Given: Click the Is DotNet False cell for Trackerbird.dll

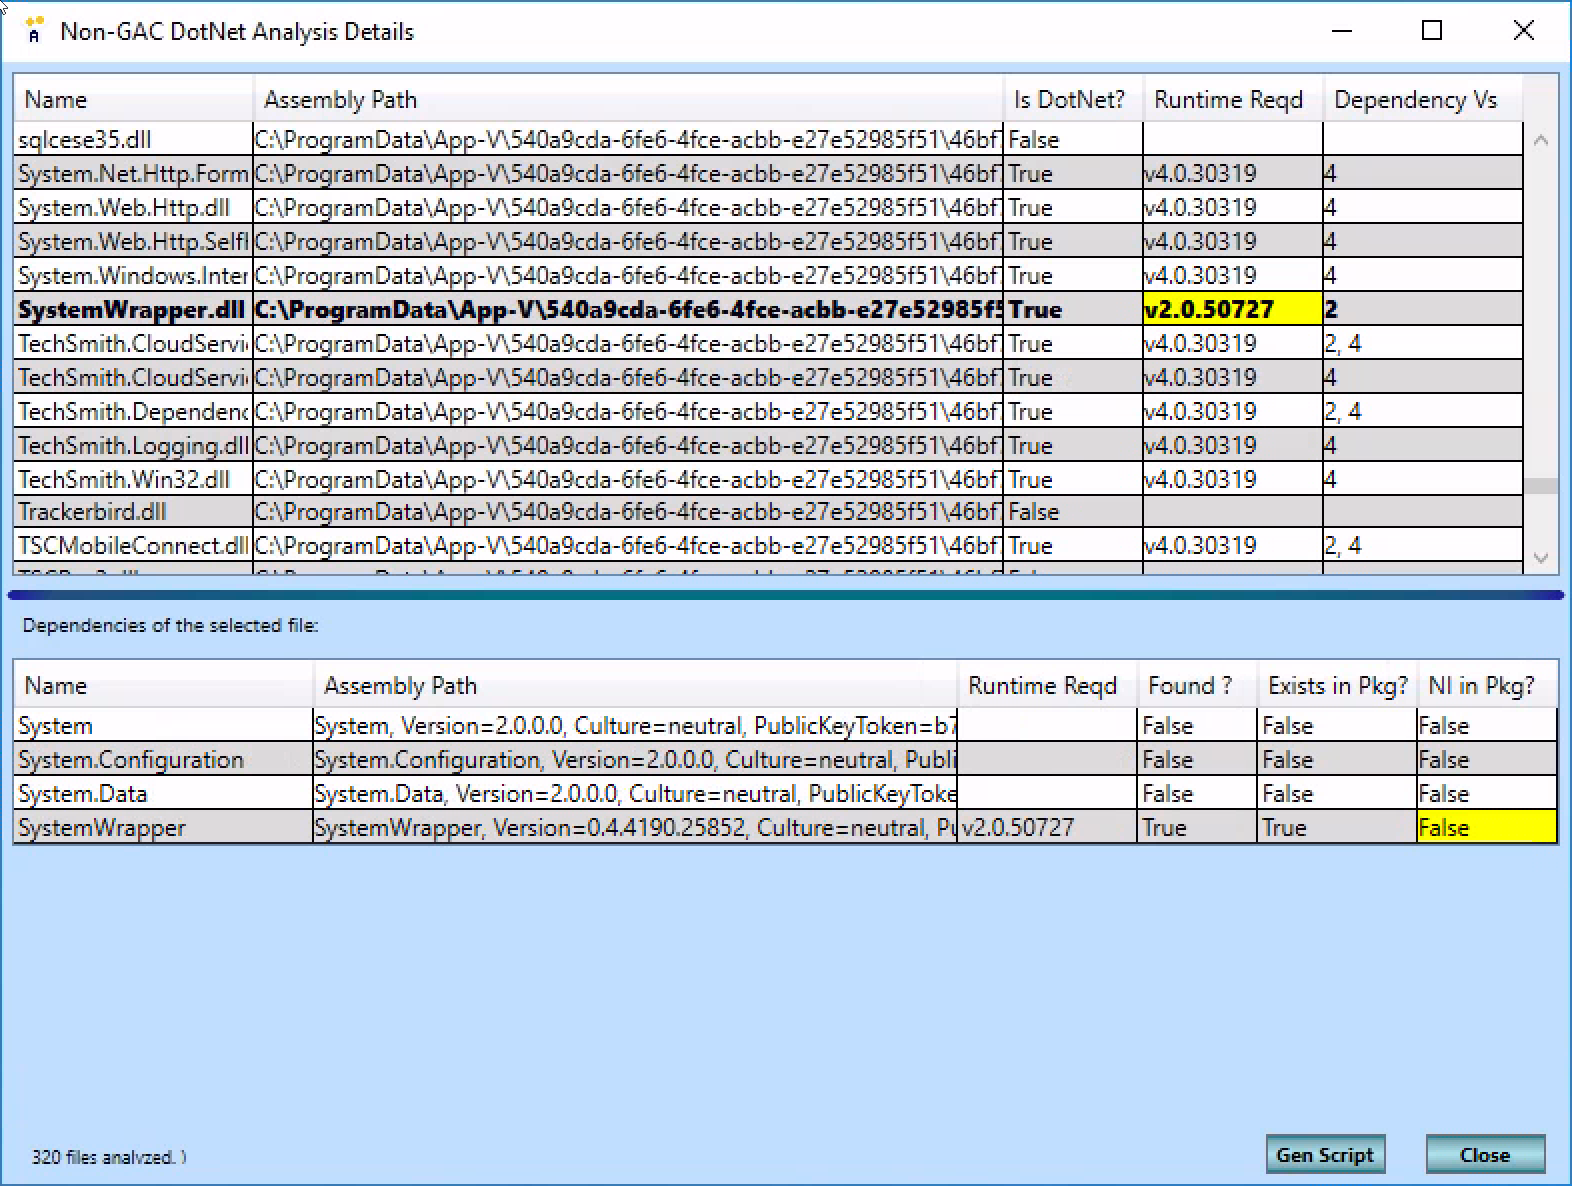Looking at the screenshot, I should 1073,512.
